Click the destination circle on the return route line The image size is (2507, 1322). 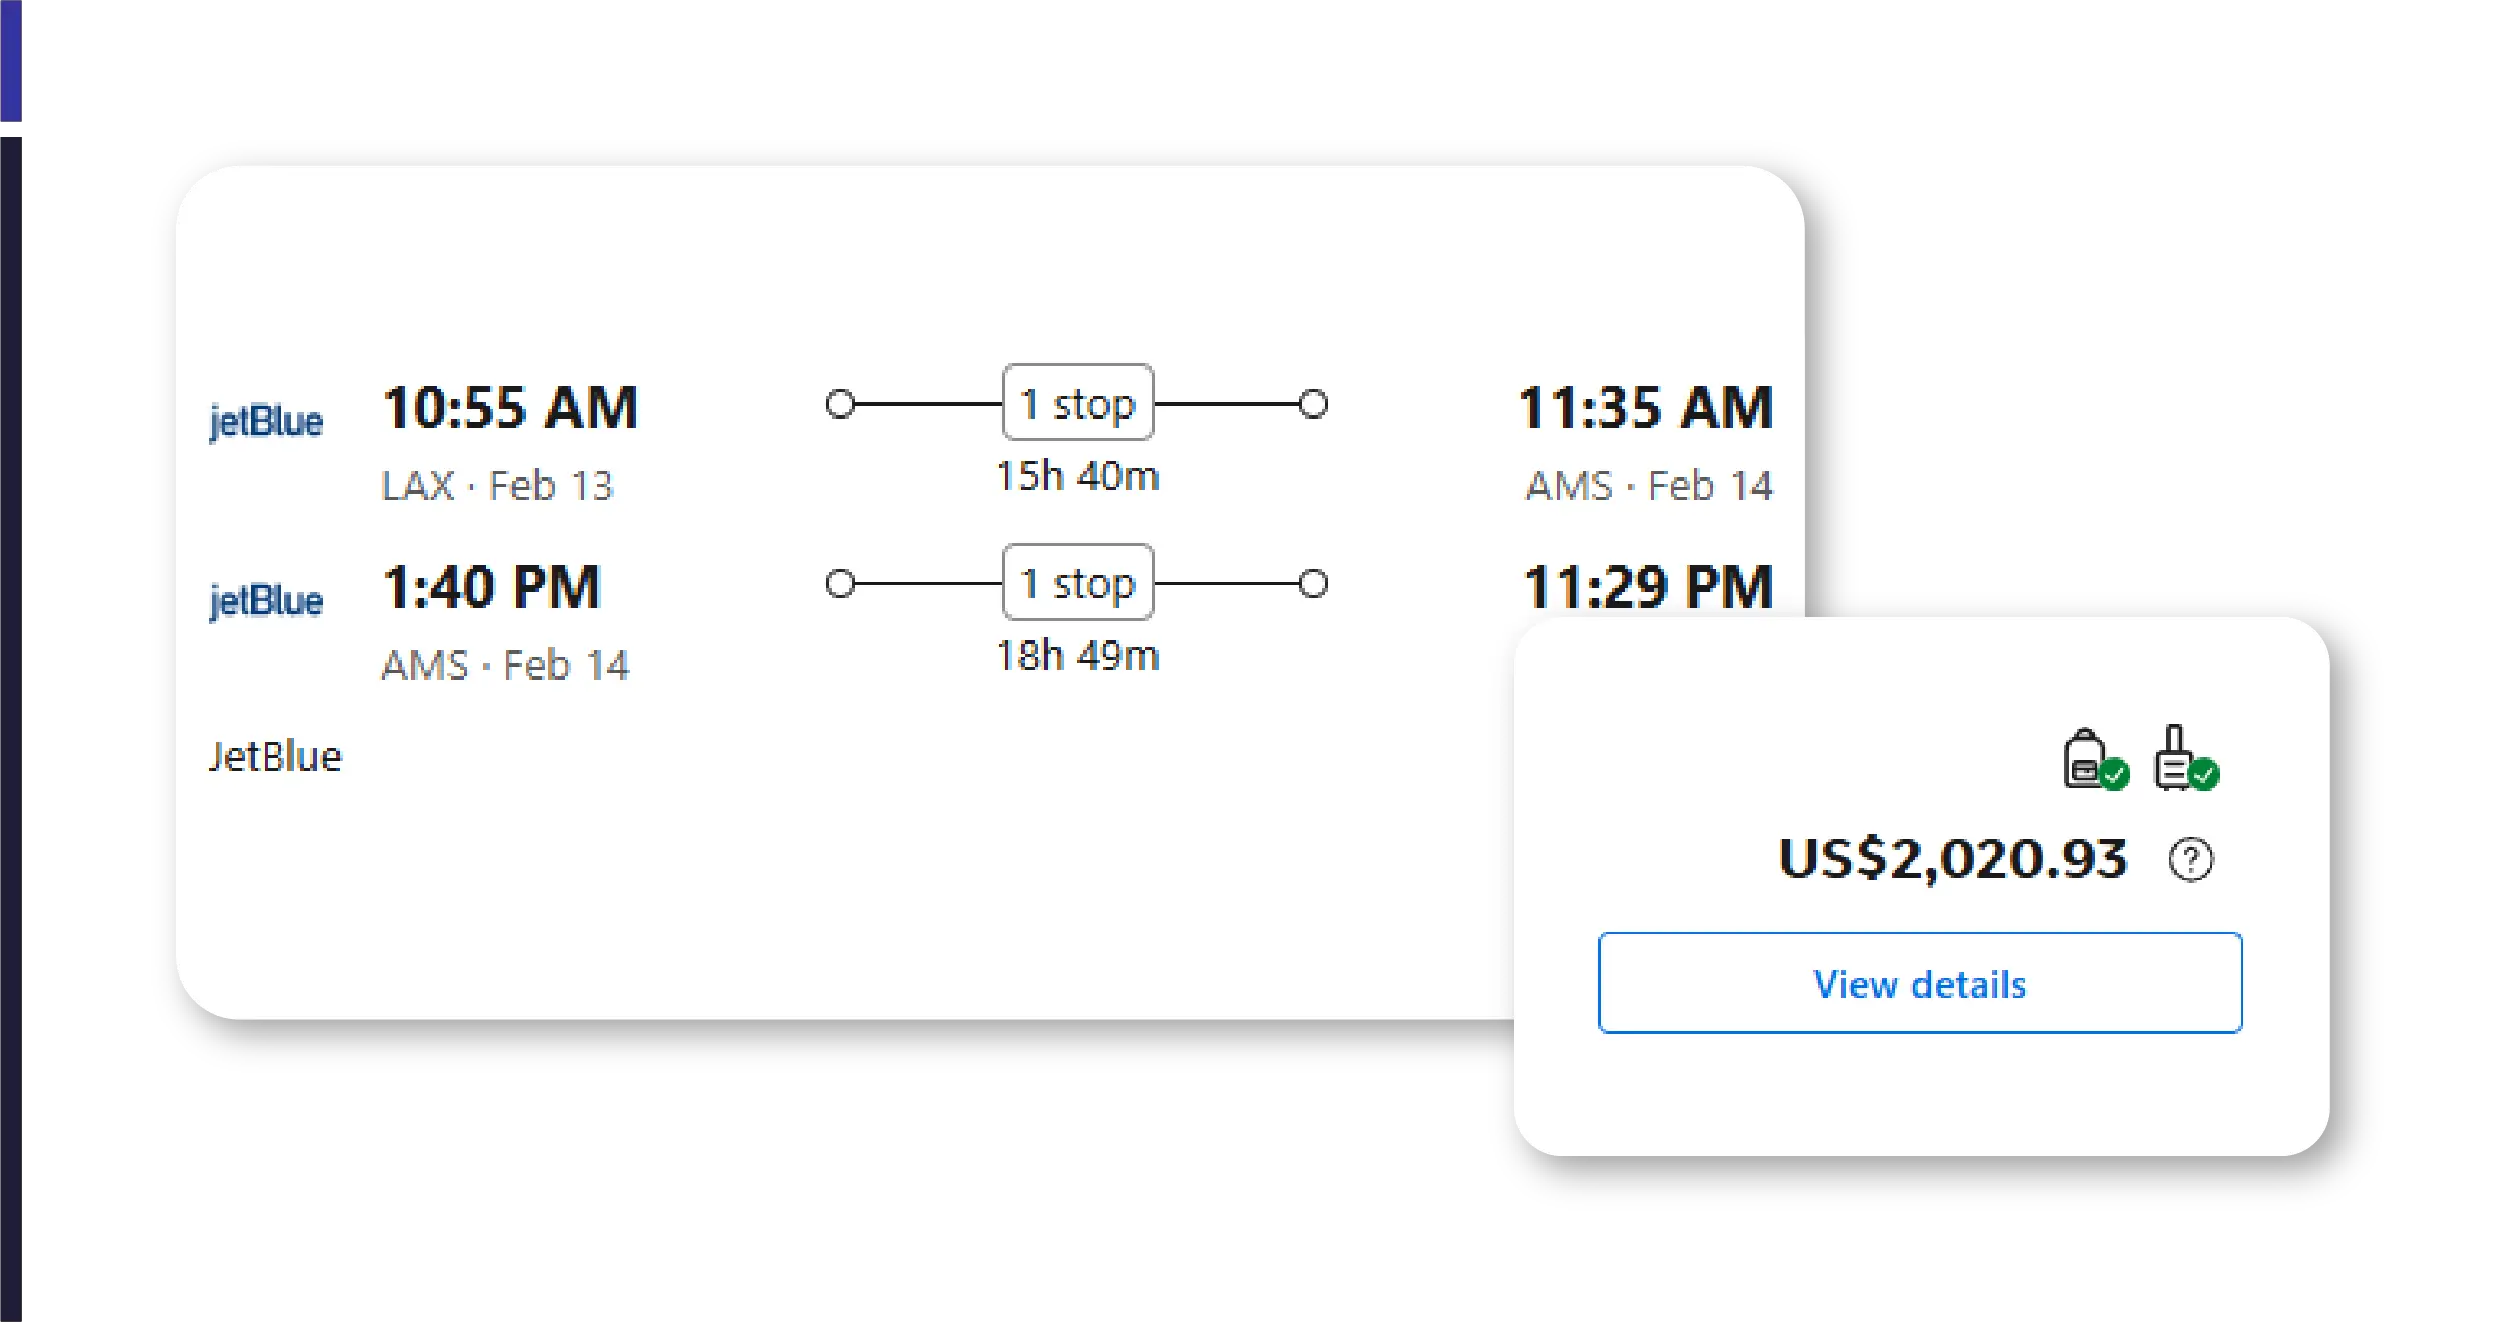(1313, 583)
